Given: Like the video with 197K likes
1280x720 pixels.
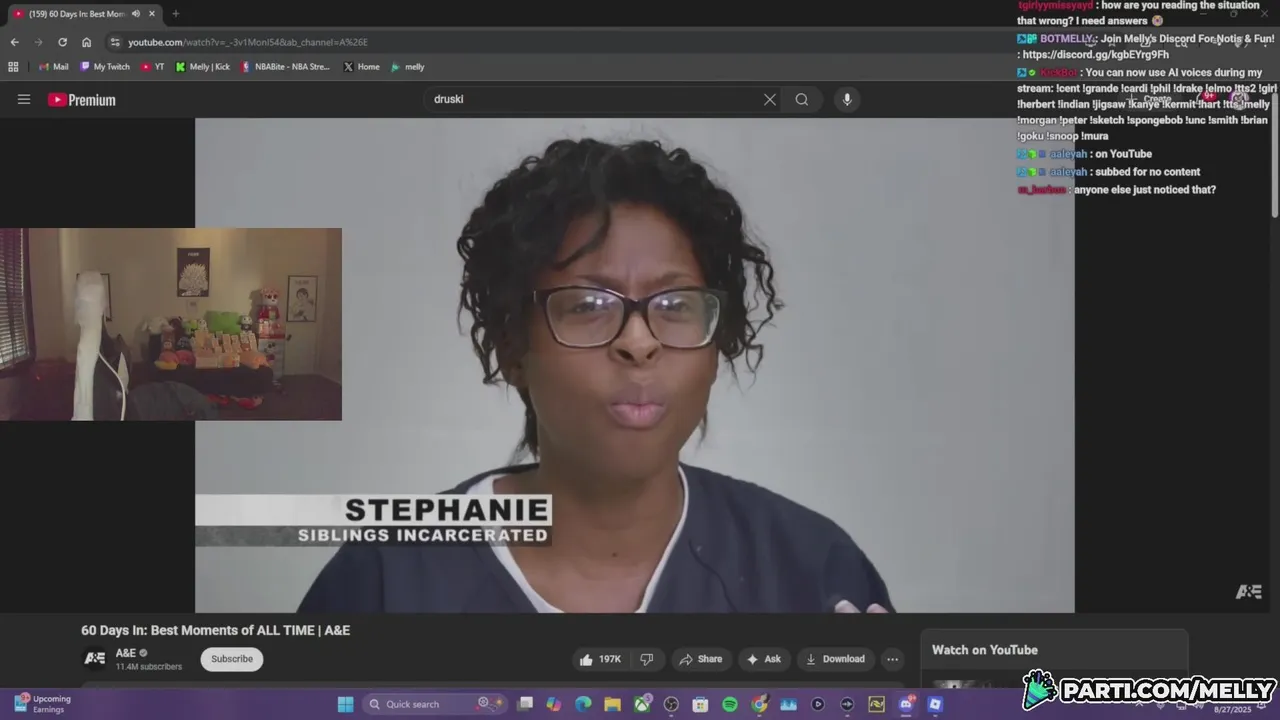Looking at the screenshot, I should 600,659.
